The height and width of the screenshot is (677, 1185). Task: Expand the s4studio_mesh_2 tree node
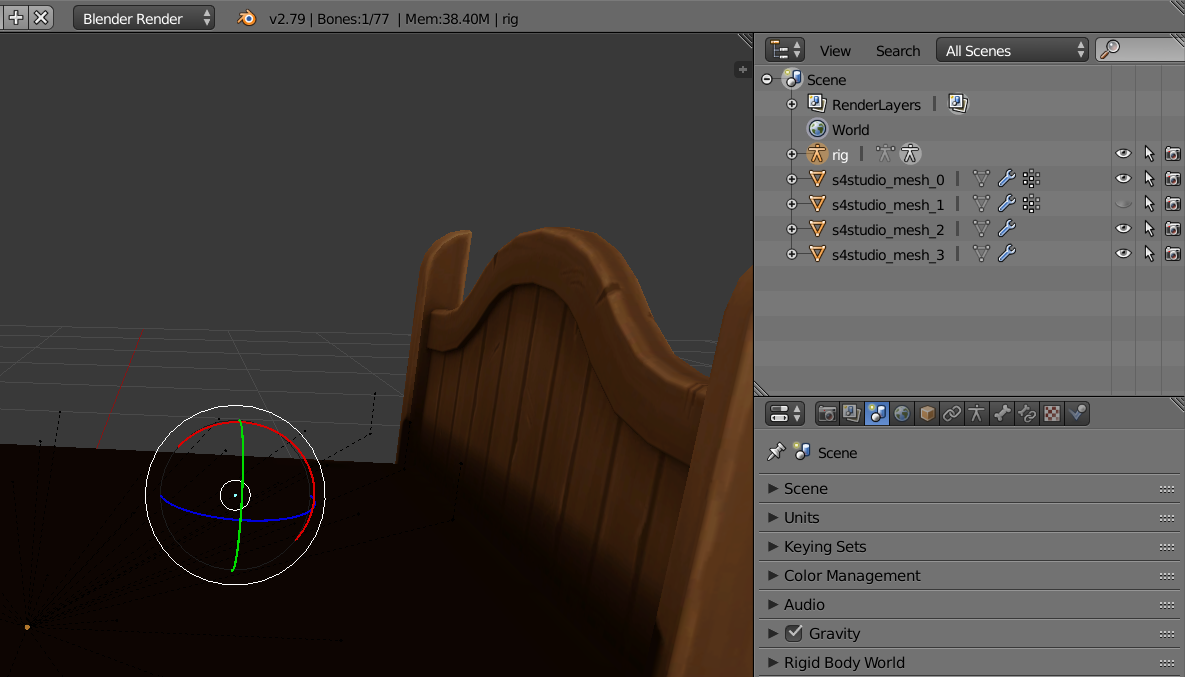pyautogui.click(x=792, y=229)
